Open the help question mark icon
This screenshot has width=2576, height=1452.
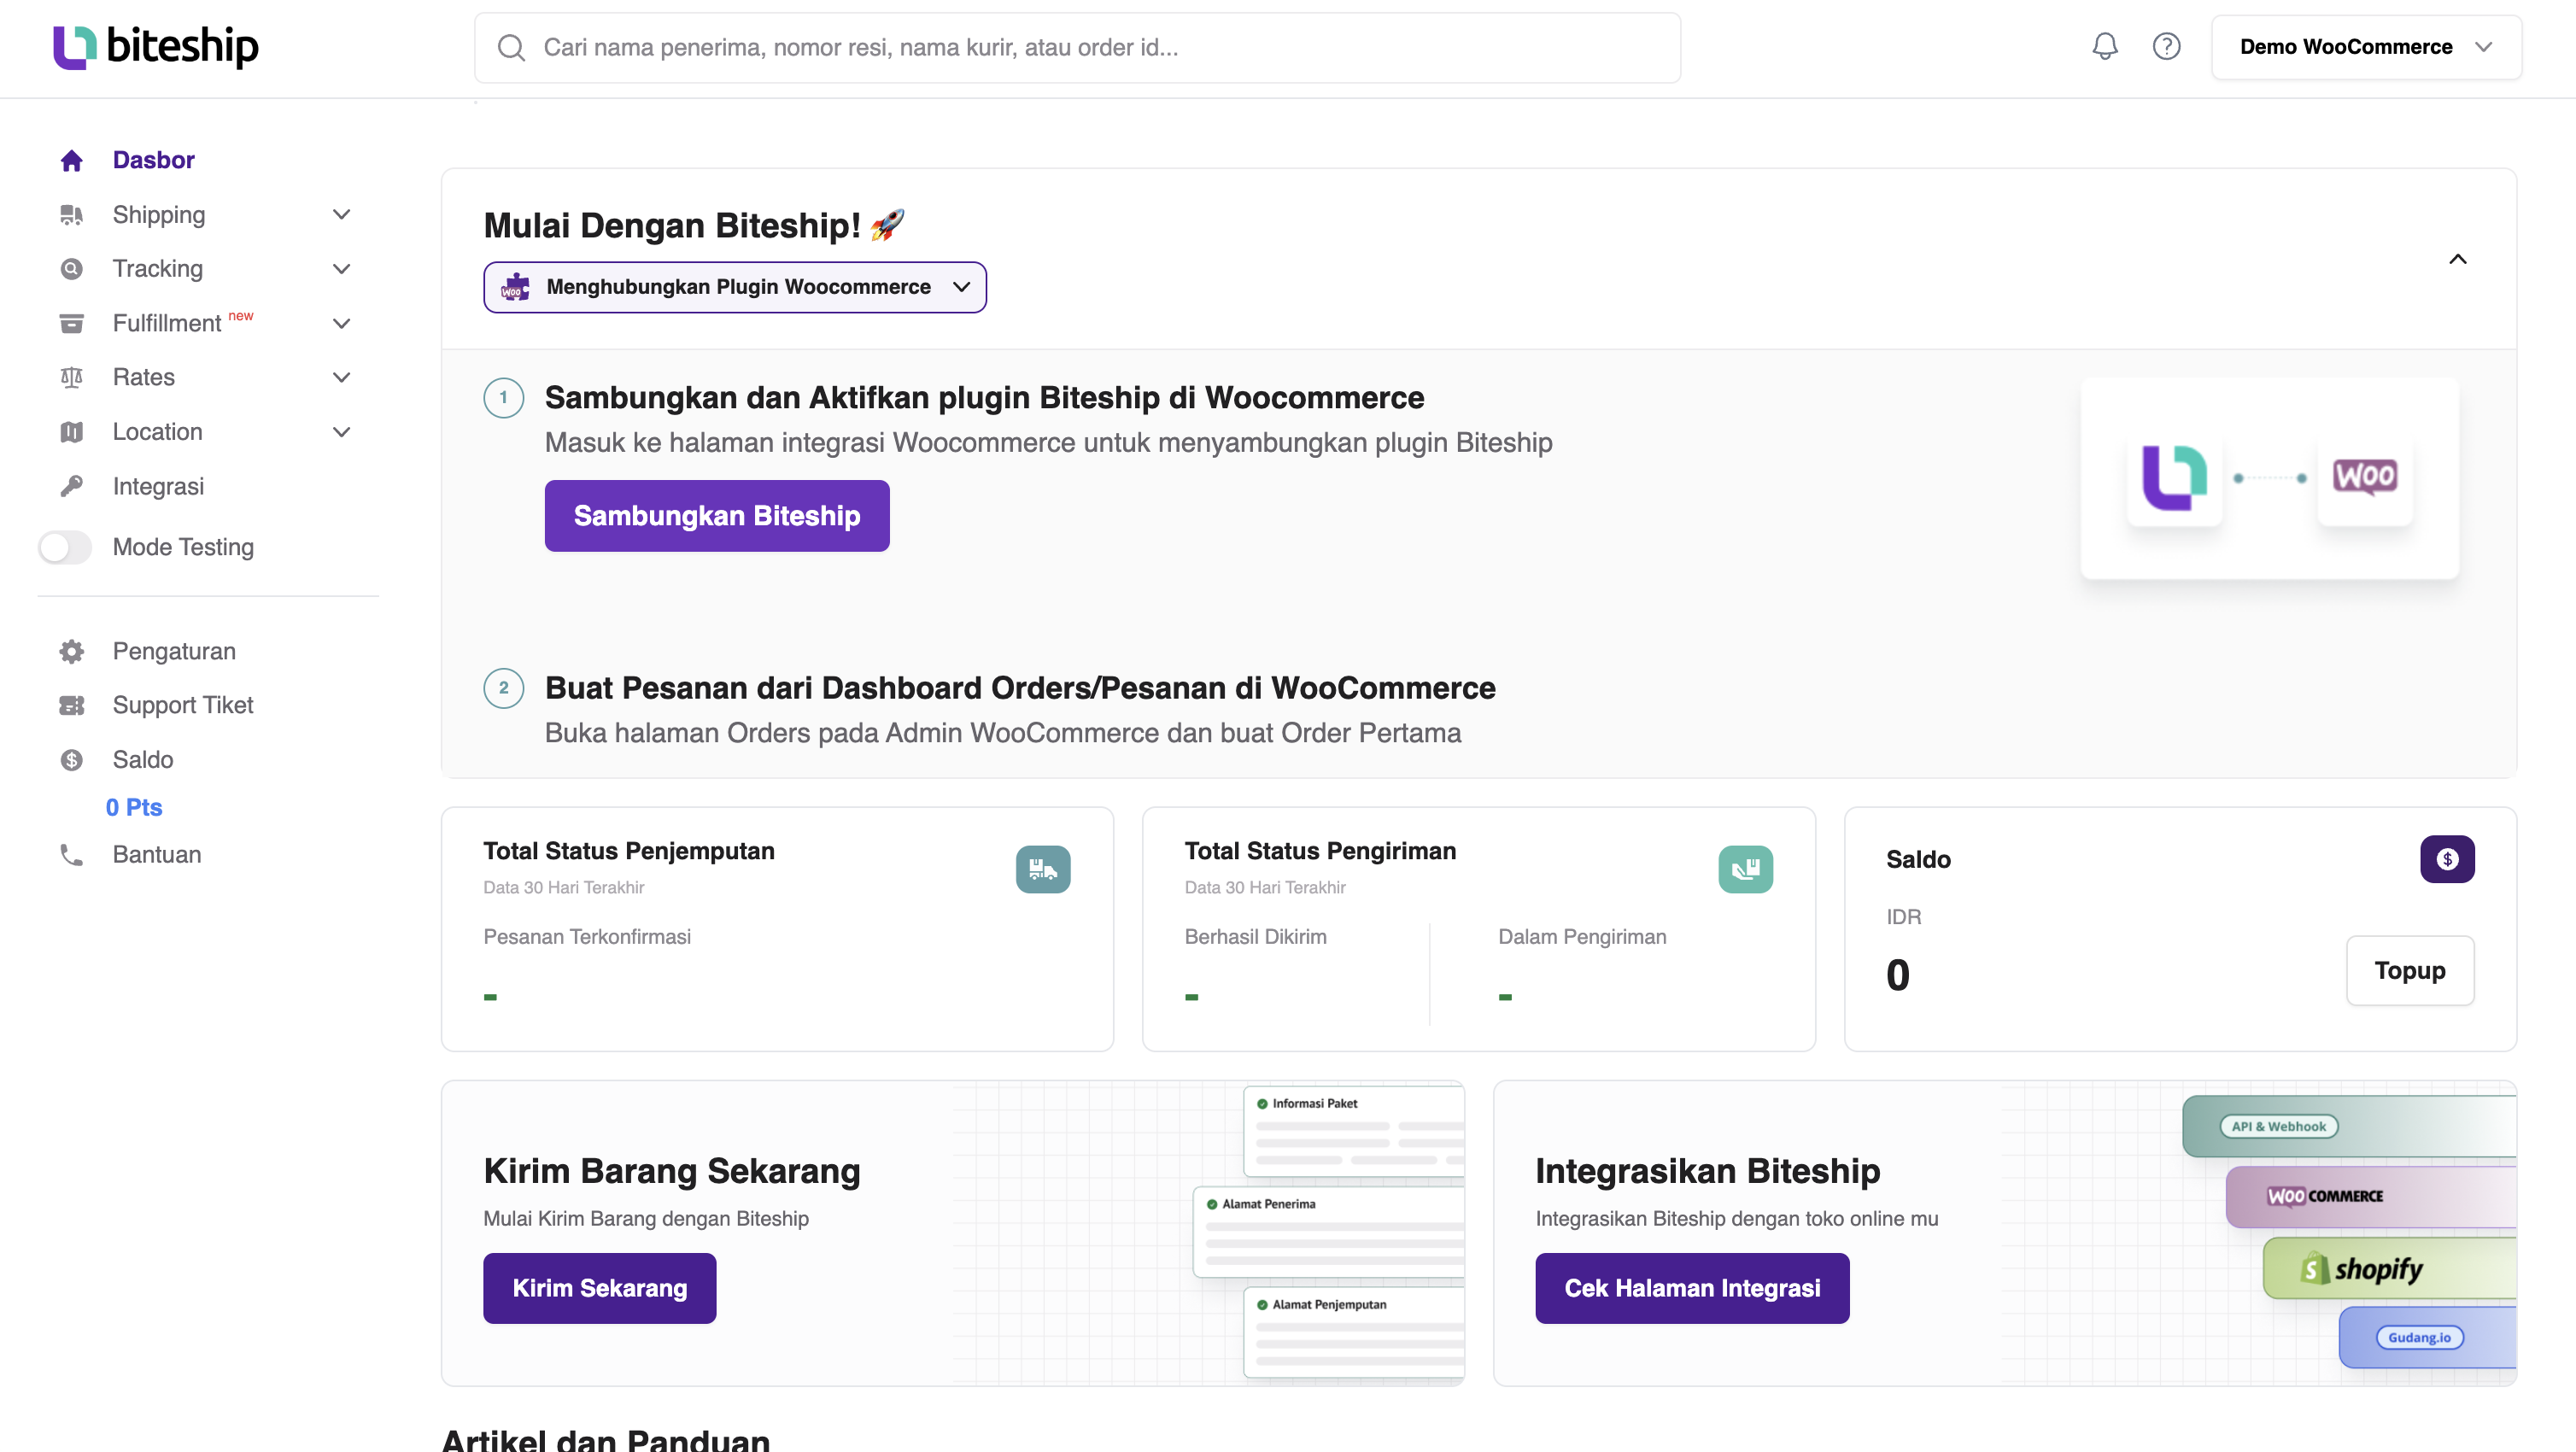click(x=2166, y=47)
